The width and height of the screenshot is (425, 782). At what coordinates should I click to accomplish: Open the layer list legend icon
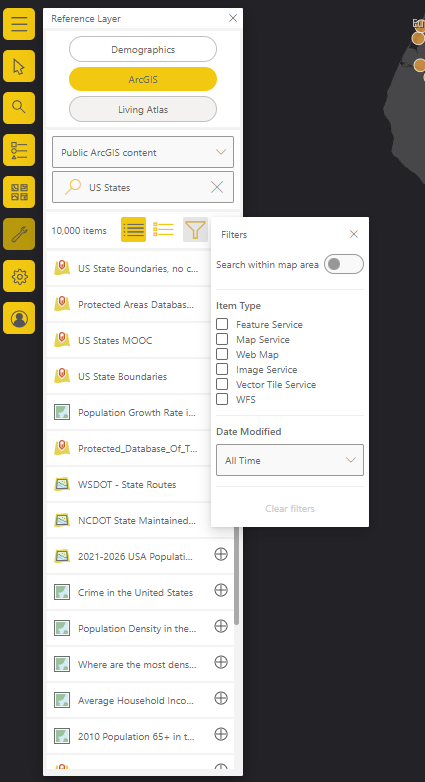19,150
